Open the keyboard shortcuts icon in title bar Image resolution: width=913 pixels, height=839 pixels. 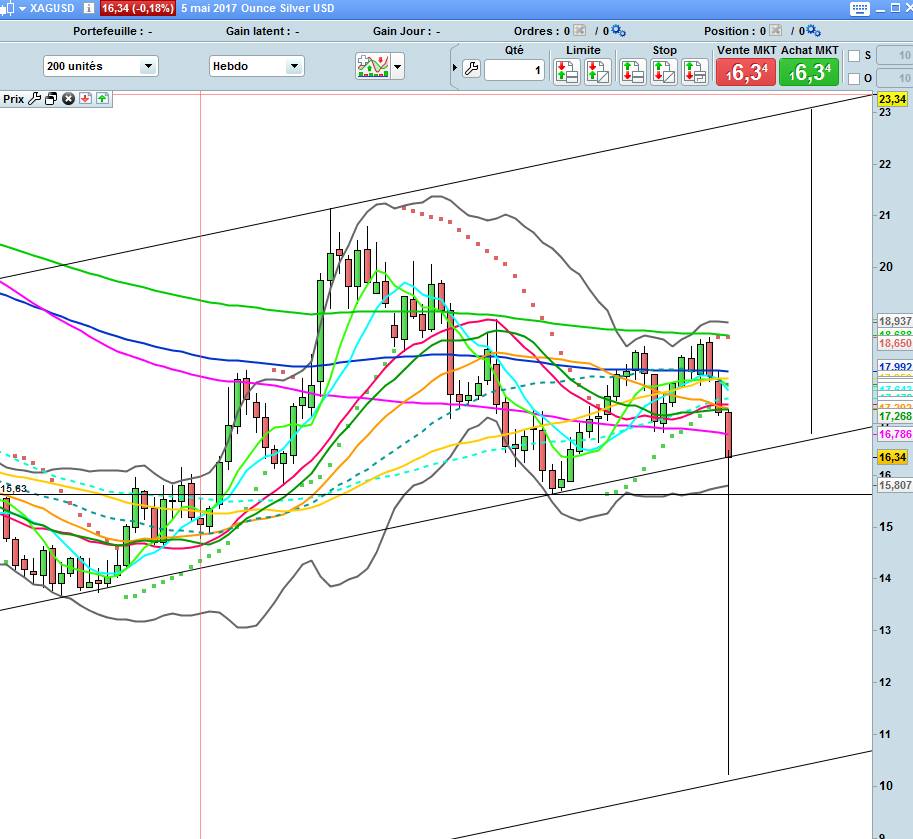tap(860, 8)
